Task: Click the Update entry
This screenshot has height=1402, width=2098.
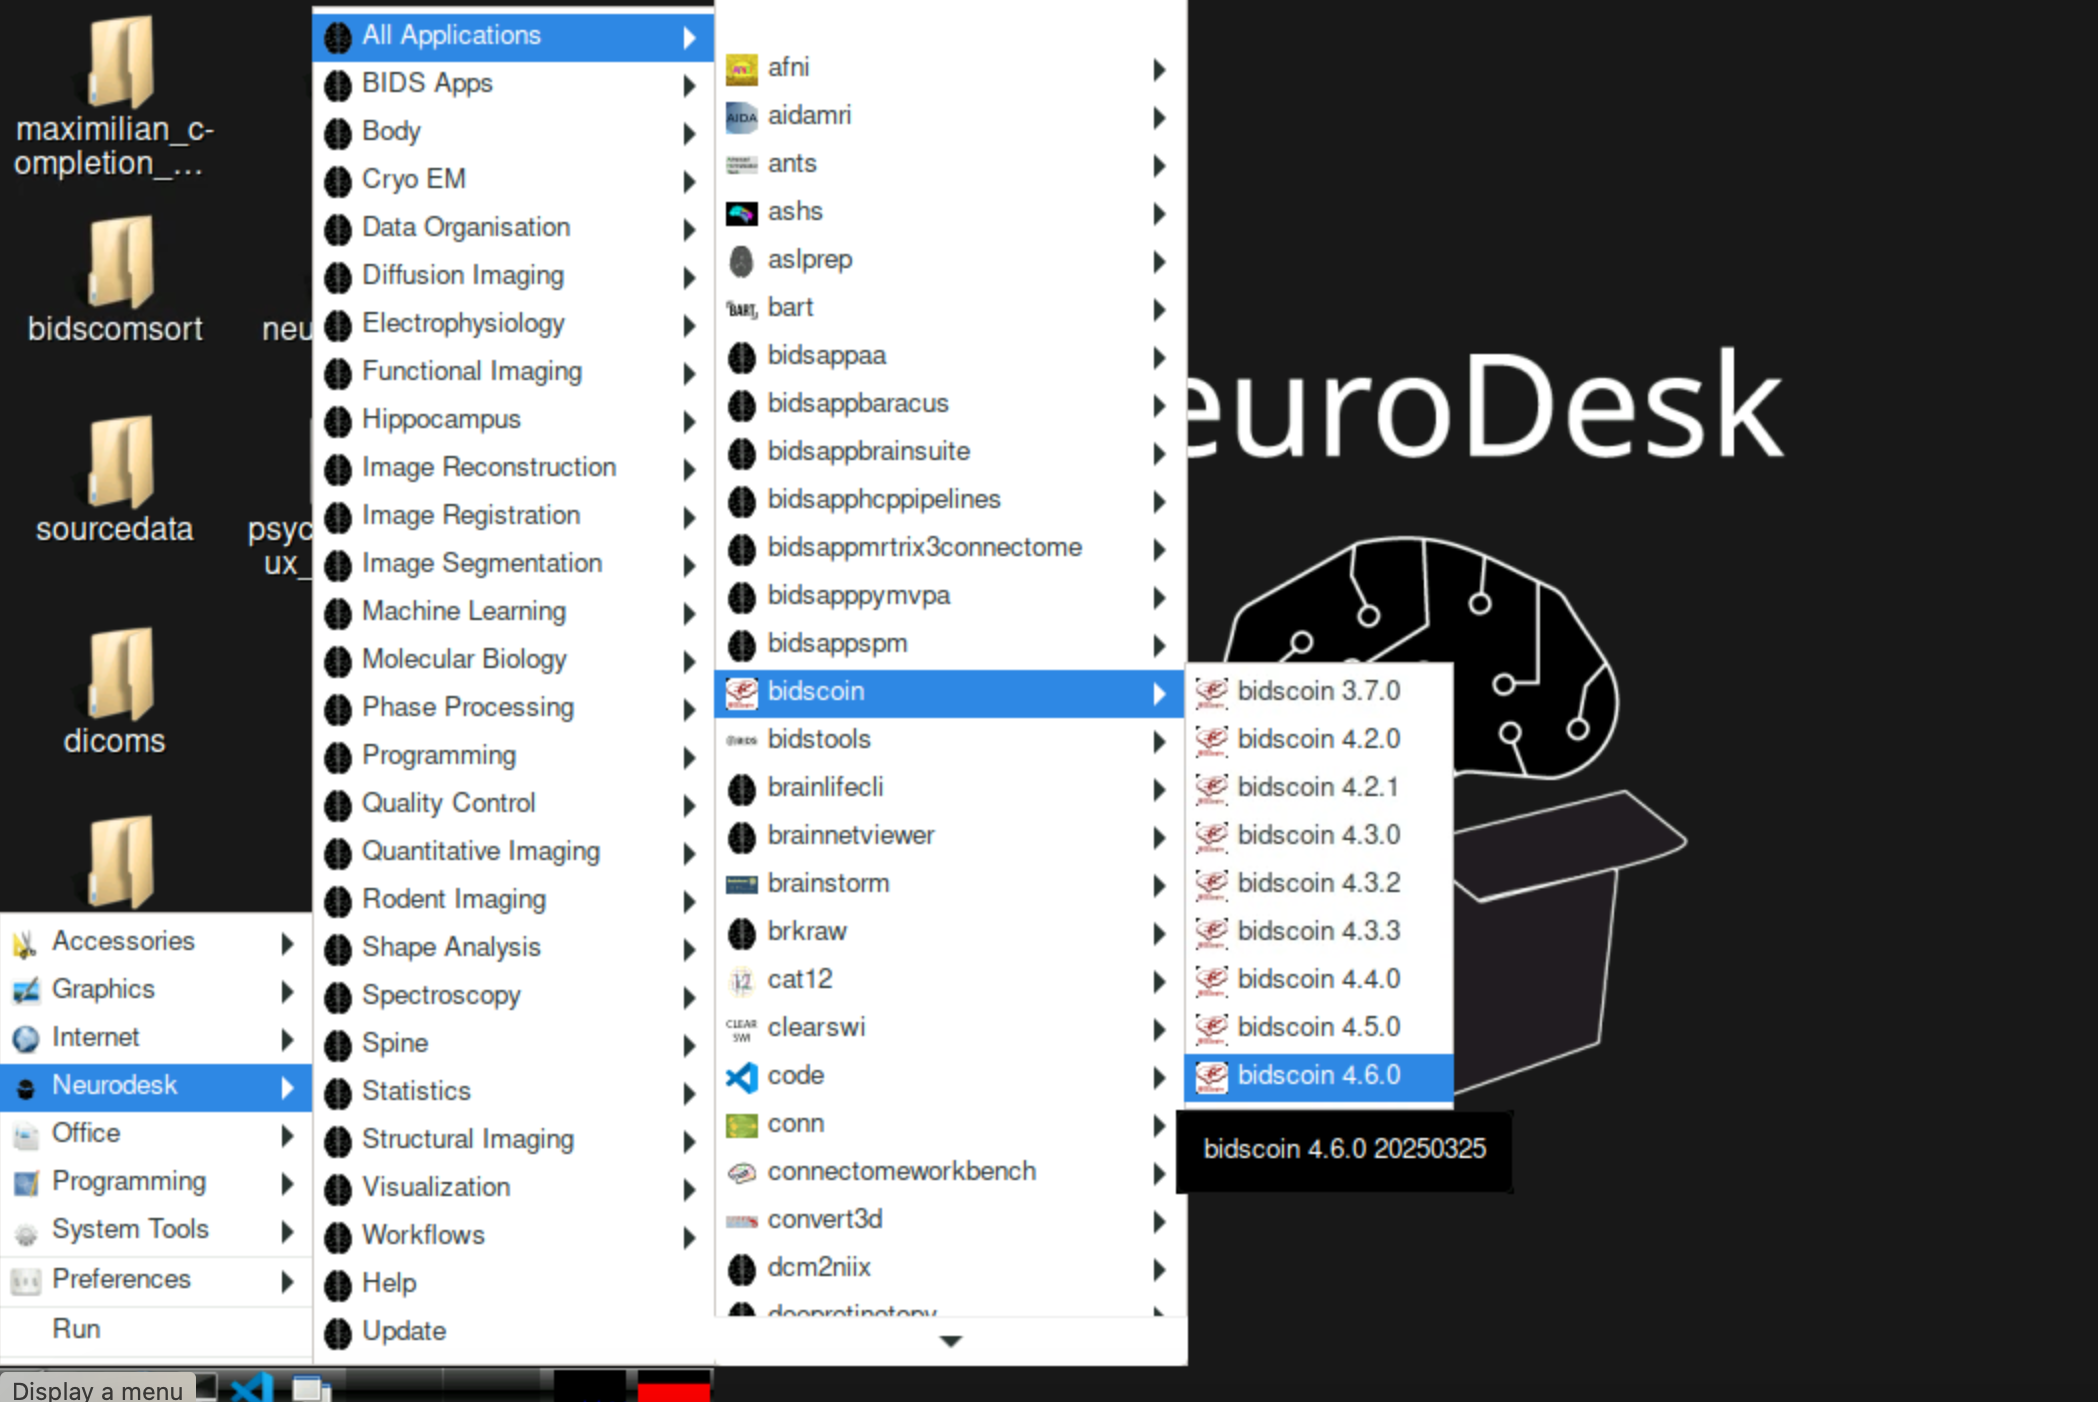Action: pyautogui.click(x=513, y=1332)
